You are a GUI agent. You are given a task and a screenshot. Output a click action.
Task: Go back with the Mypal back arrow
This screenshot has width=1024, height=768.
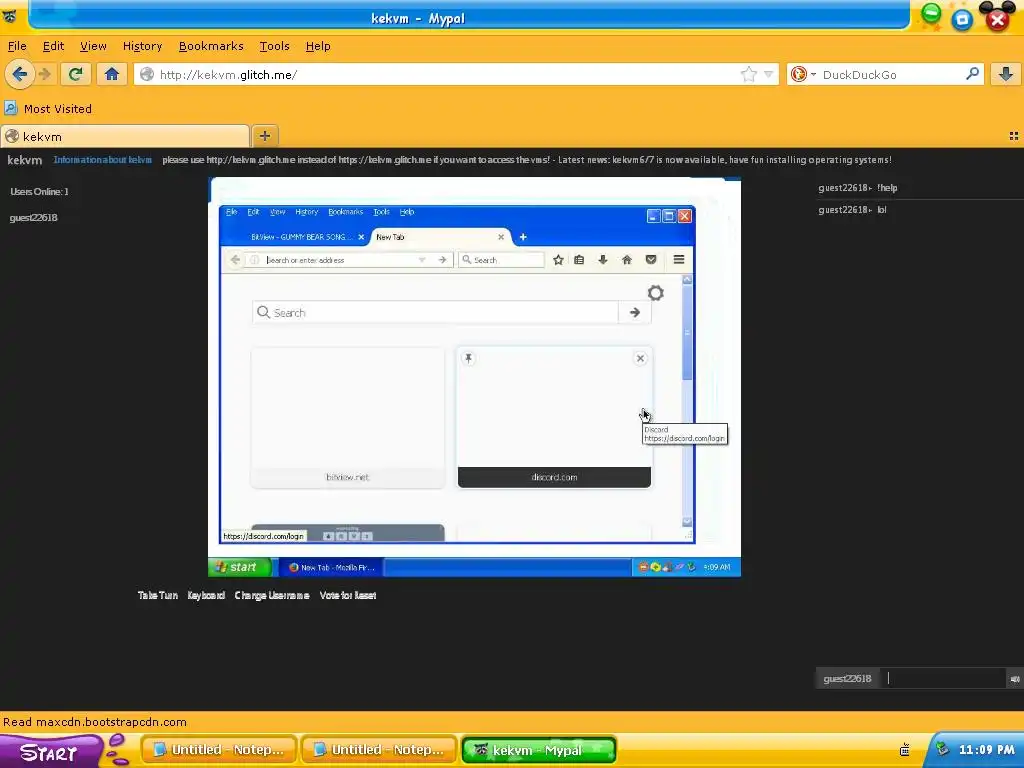20,74
